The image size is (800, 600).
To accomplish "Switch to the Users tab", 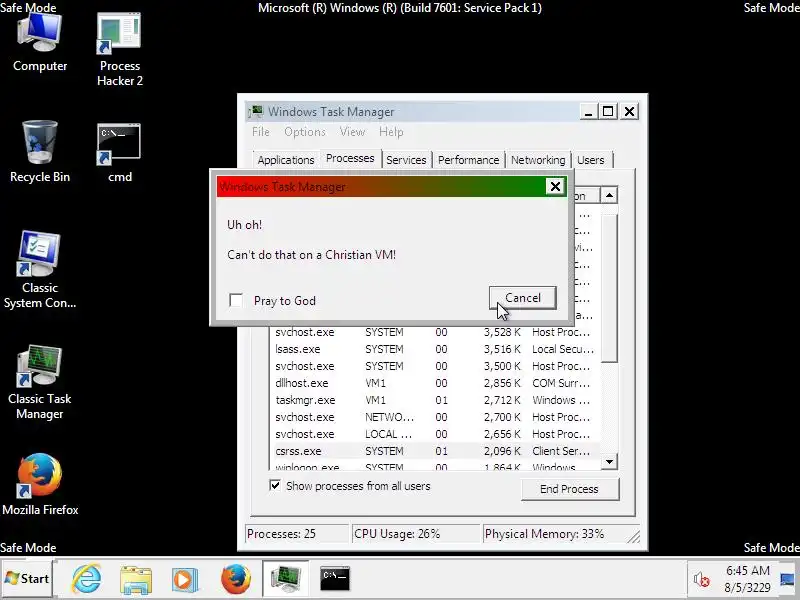I will (x=591, y=160).
